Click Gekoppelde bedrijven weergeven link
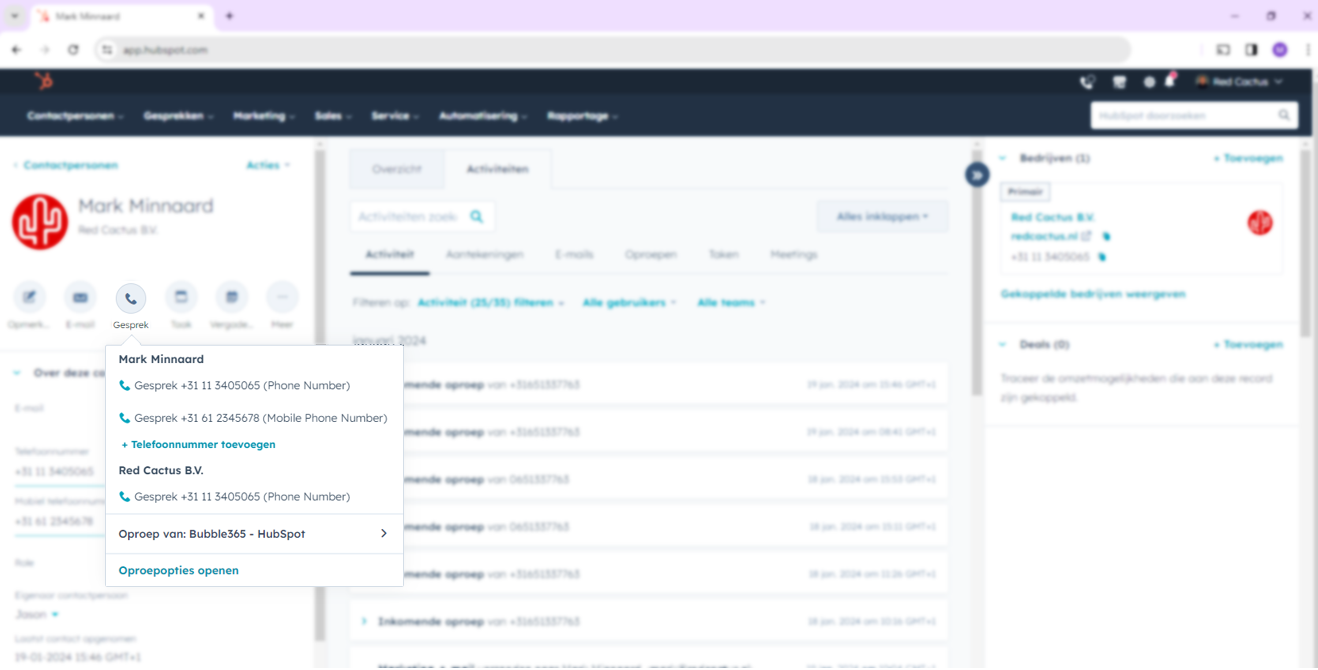Viewport: 1318px width, 670px height. click(1093, 295)
